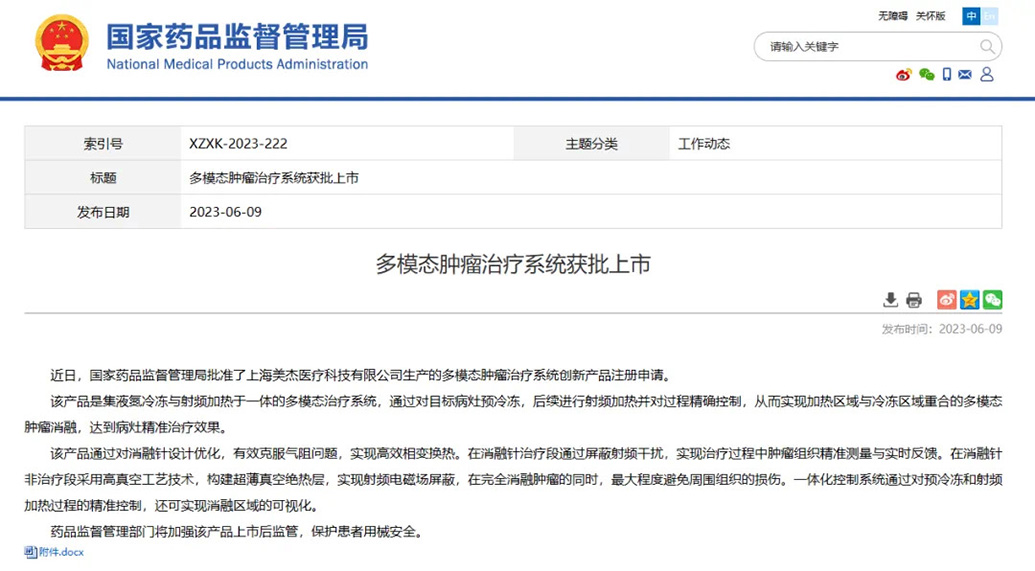Click National Medical Products Administration subtitle

pos(238,64)
